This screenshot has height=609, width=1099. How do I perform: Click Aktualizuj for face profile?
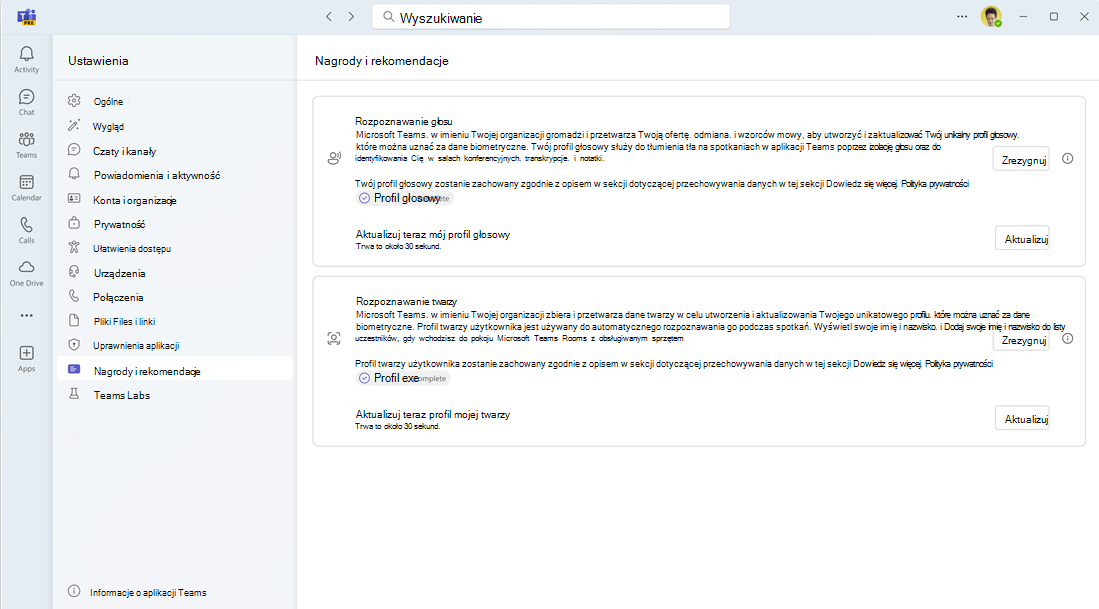click(1023, 419)
